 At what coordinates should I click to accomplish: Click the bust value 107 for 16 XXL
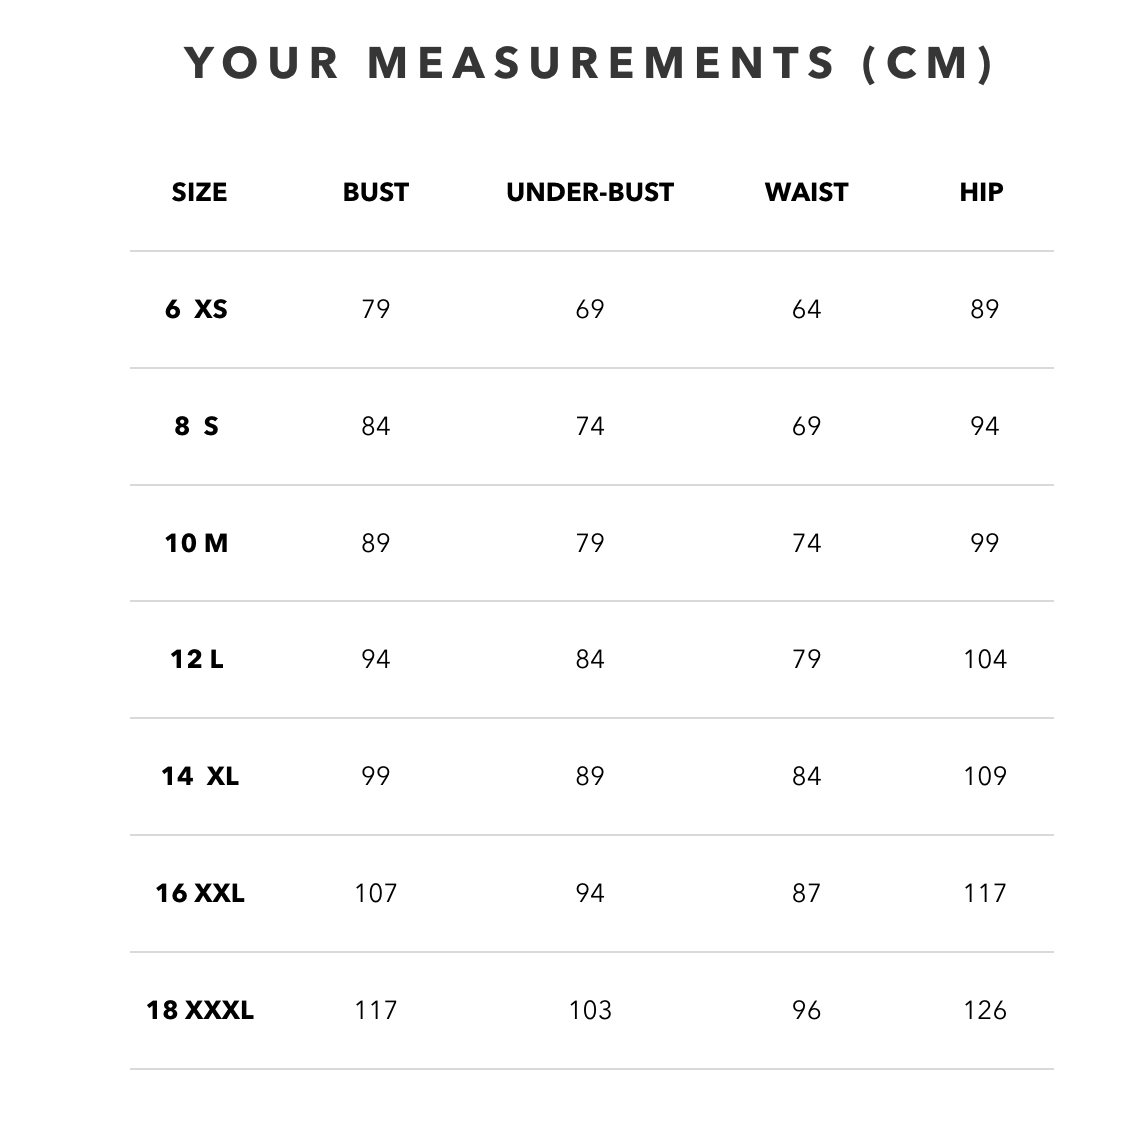point(376,893)
